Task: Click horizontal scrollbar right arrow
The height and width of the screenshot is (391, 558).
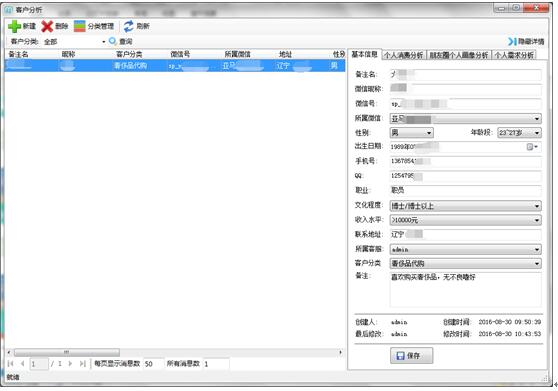Action: click(x=341, y=353)
